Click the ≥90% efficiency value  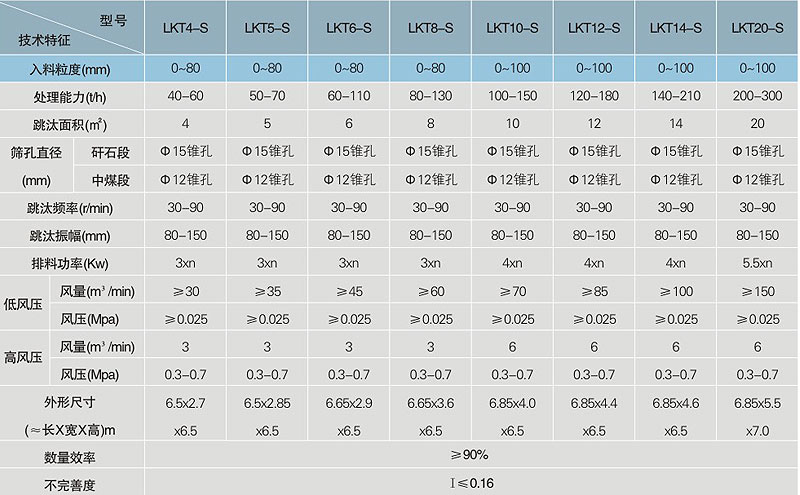[469, 454]
